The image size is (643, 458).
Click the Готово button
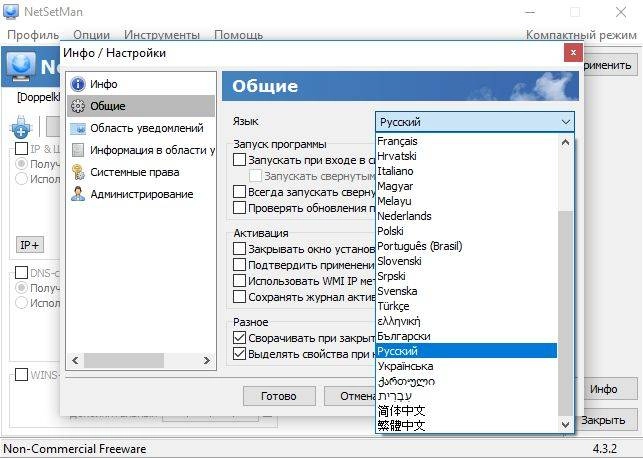click(x=279, y=396)
